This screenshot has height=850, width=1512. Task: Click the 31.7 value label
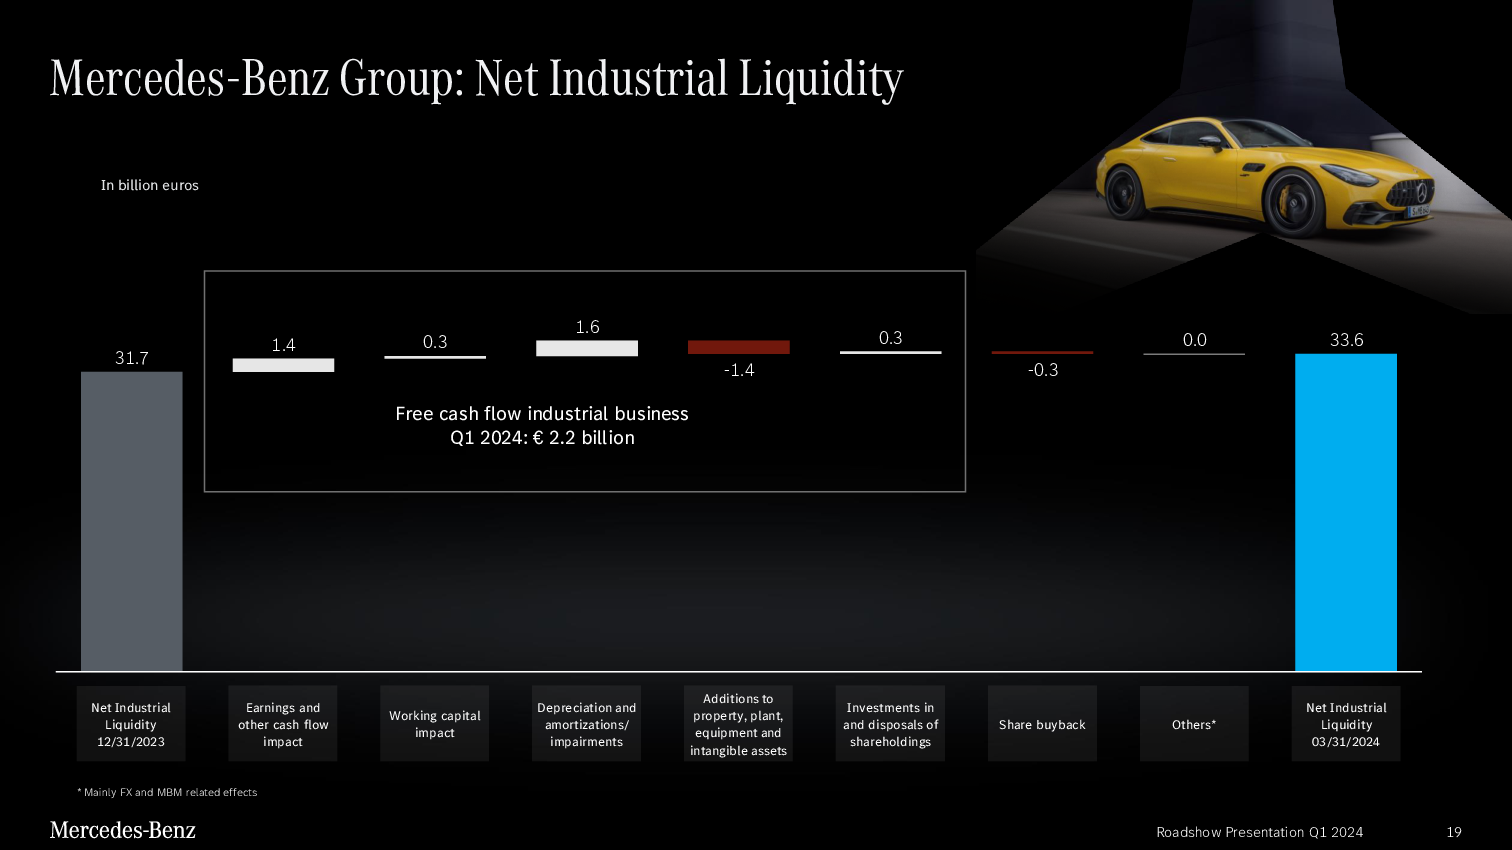[x=132, y=358]
